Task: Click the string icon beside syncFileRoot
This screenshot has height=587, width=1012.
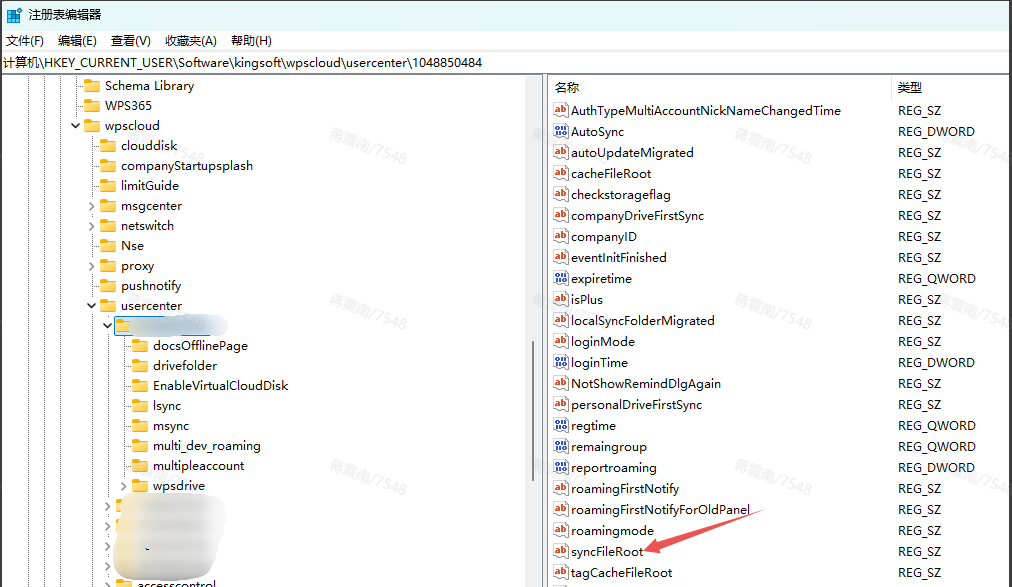Action: pyautogui.click(x=560, y=552)
